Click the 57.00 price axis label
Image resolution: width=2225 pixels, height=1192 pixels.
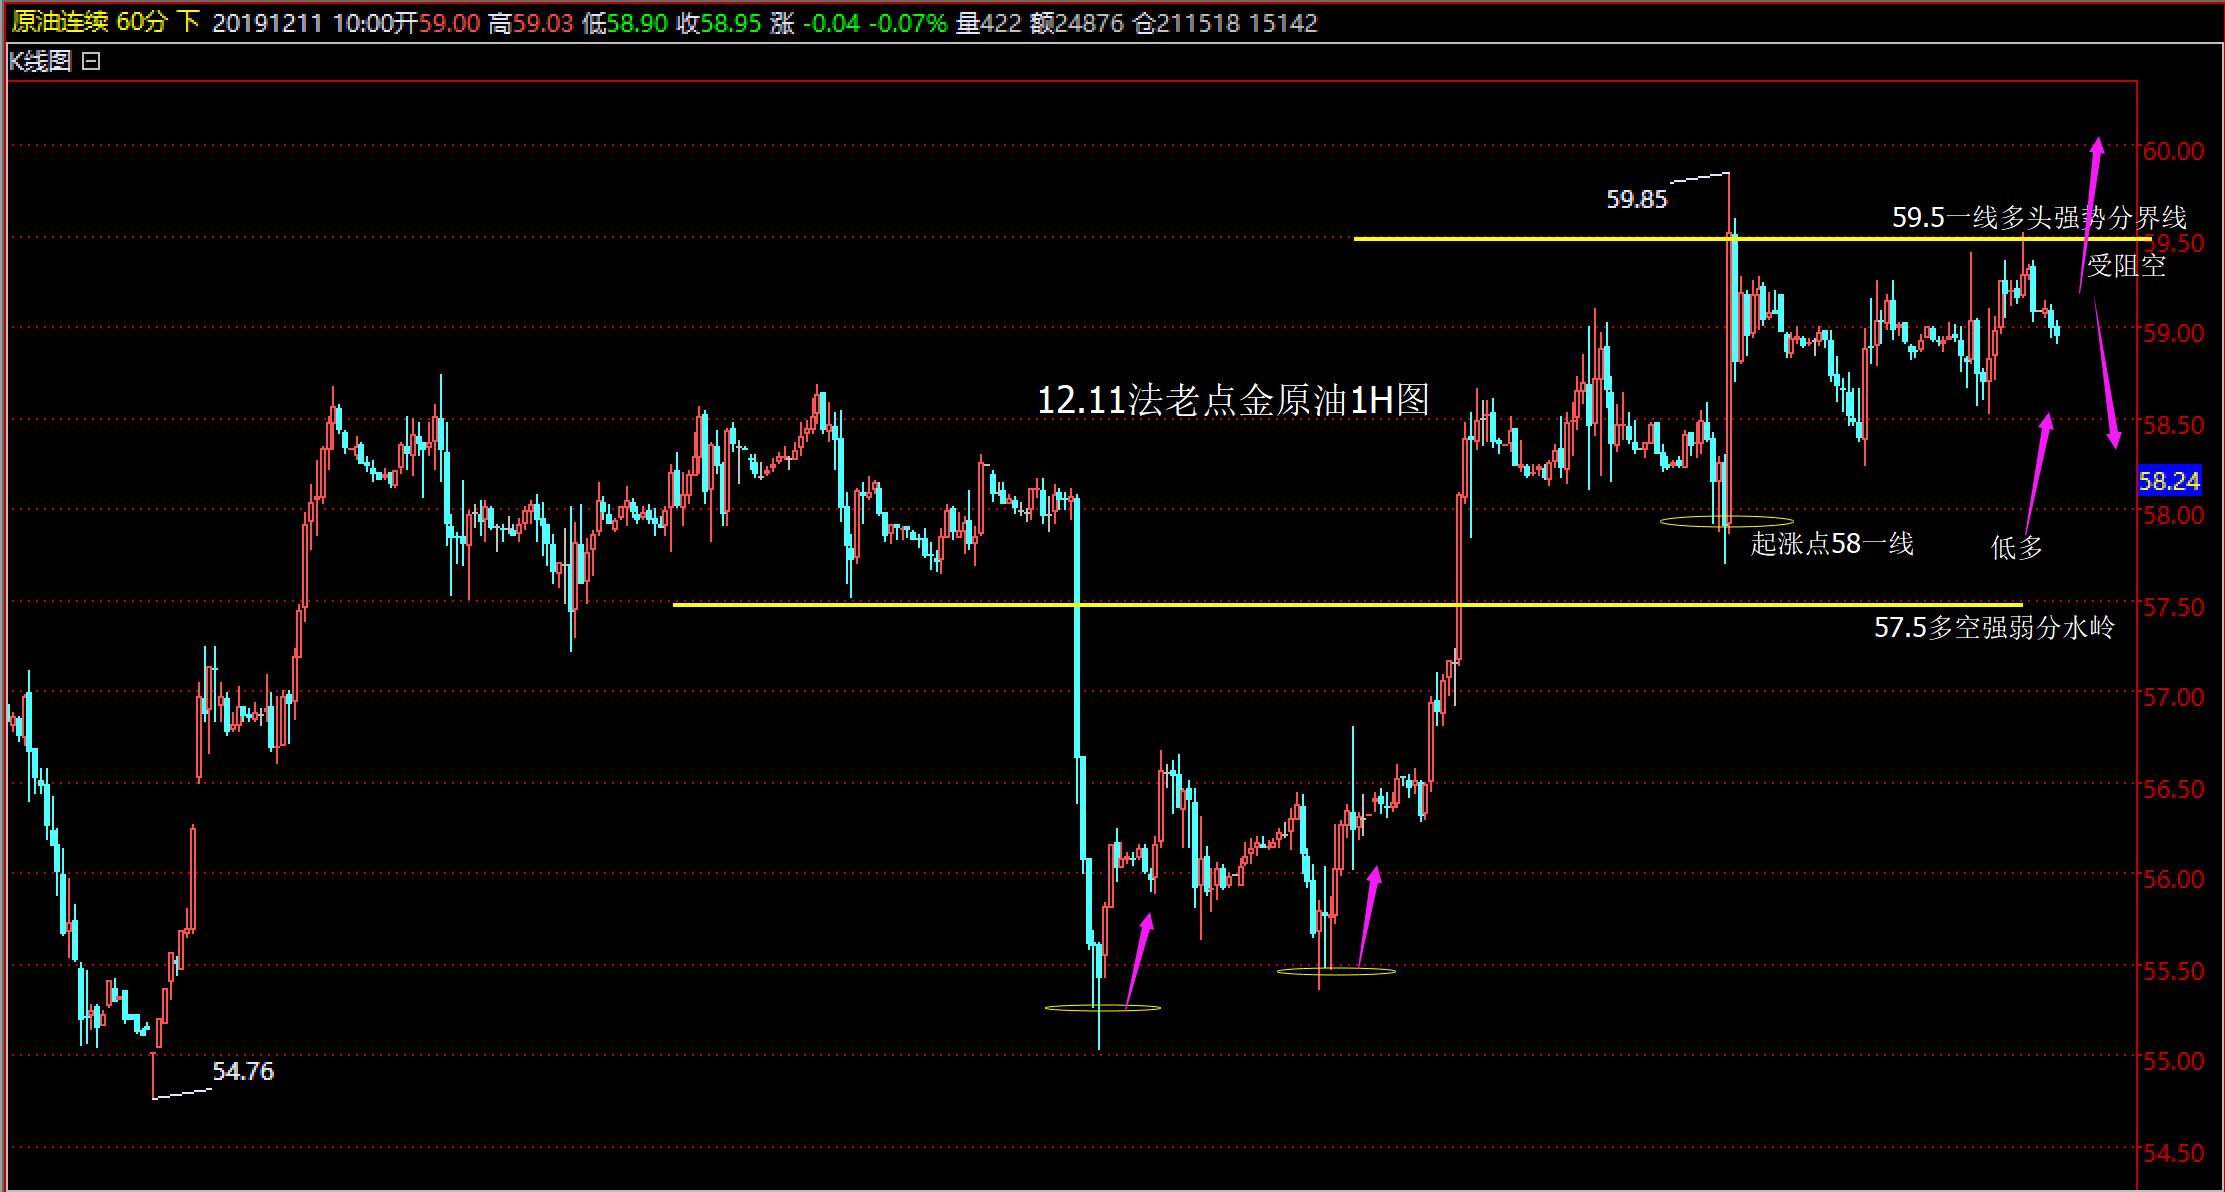2173,697
